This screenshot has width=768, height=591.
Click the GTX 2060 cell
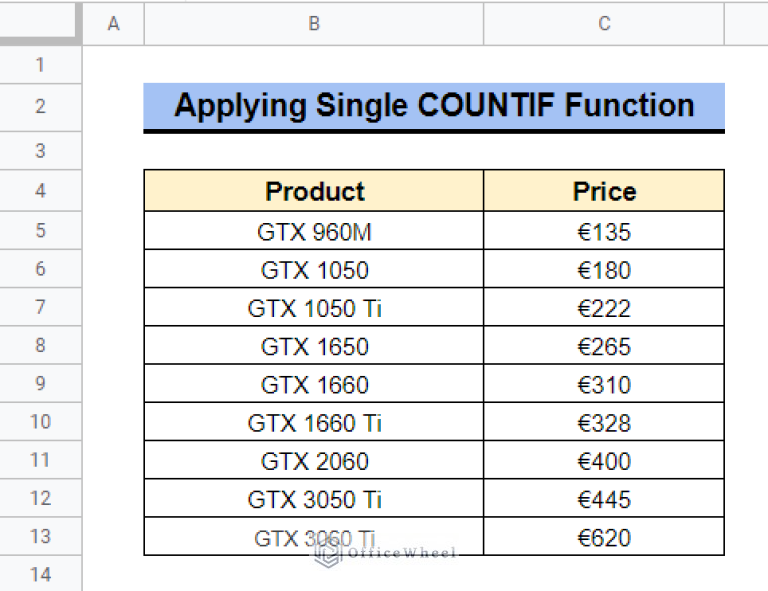click(314, 460)
